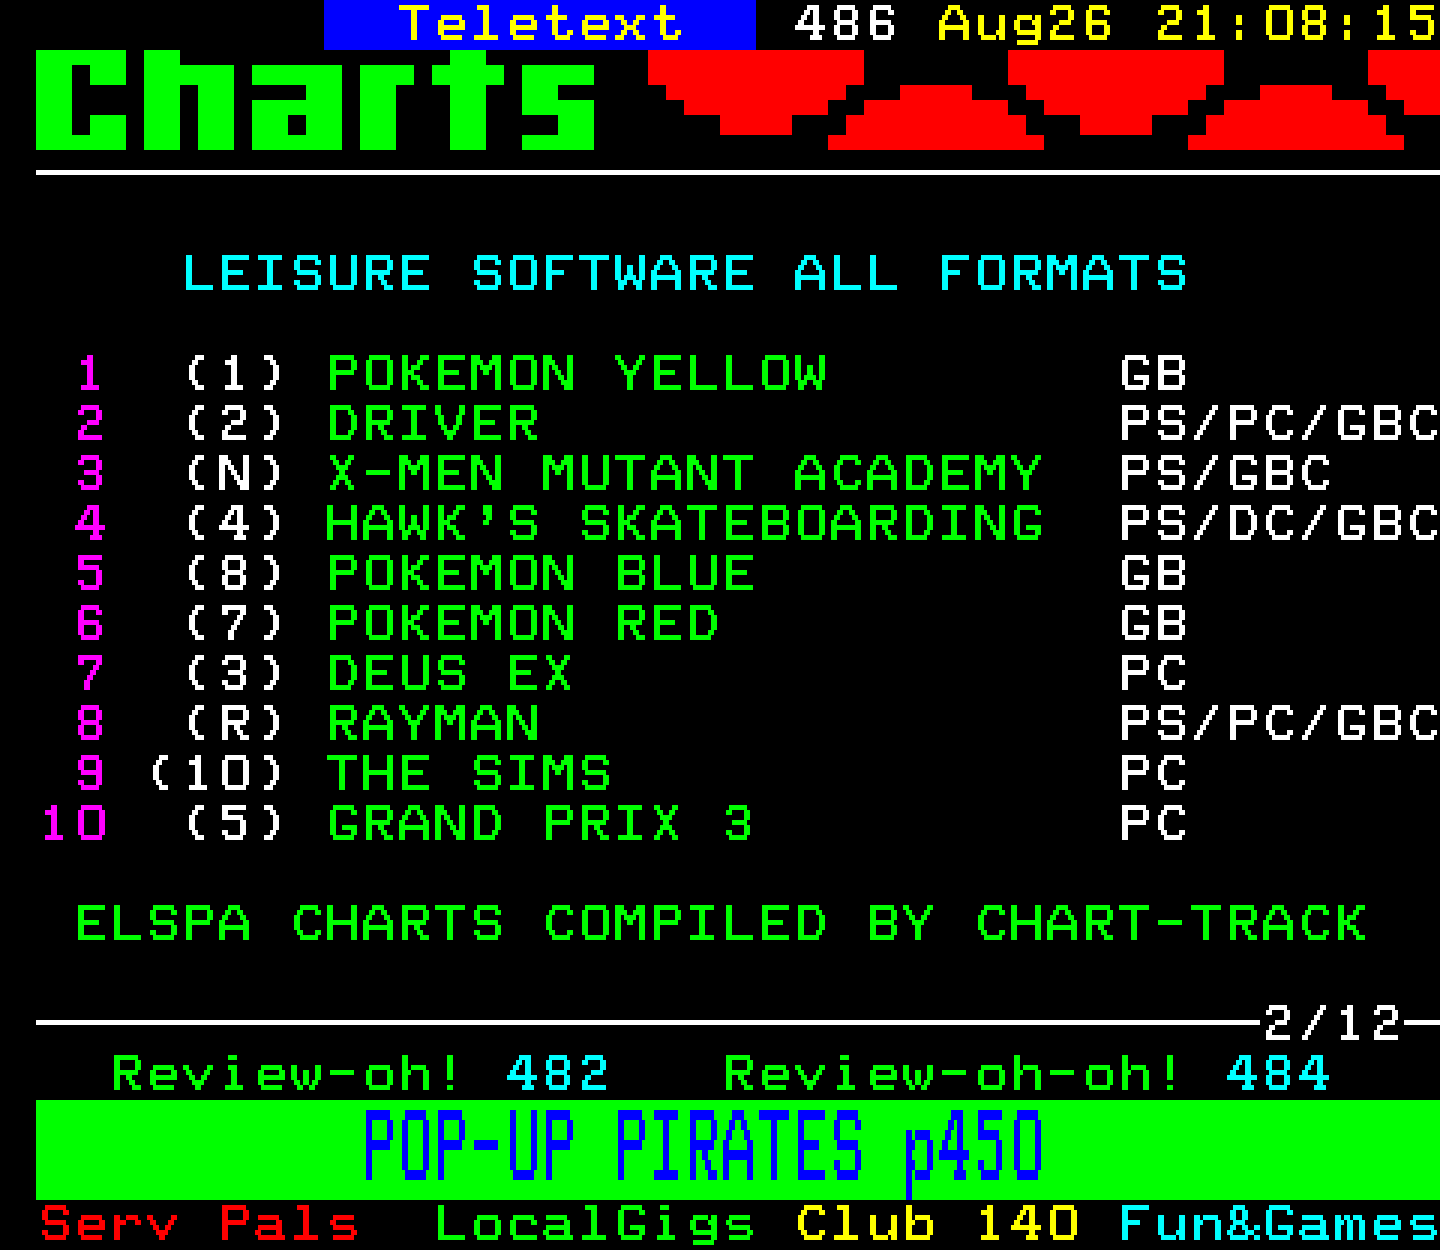Screen dimensions: 1440x1250
Task: Click the page number 486
Action: 845,24
